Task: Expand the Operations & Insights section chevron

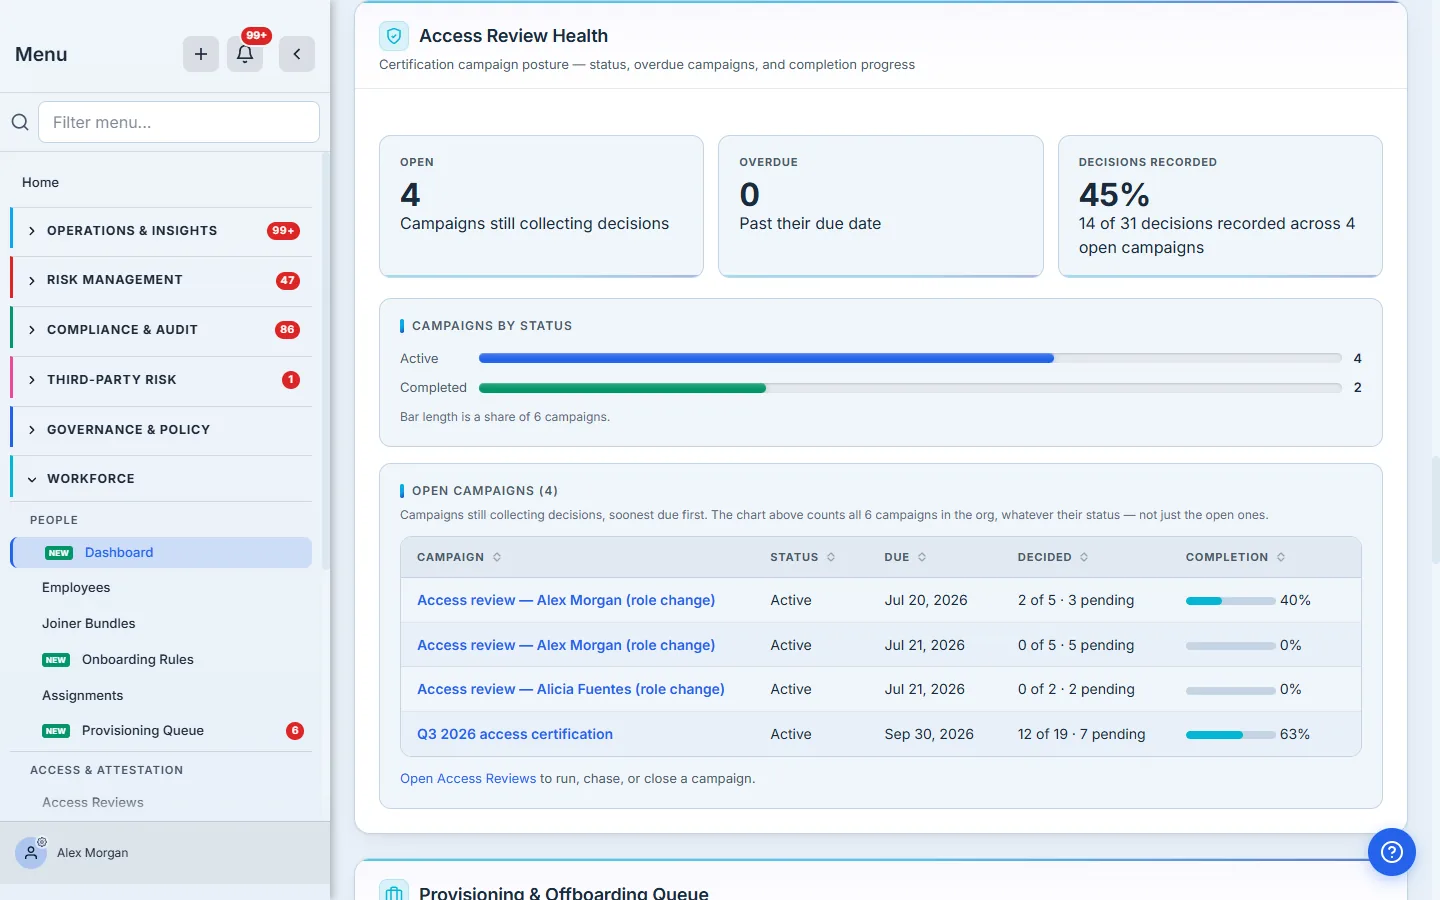Action: (32, 231)
